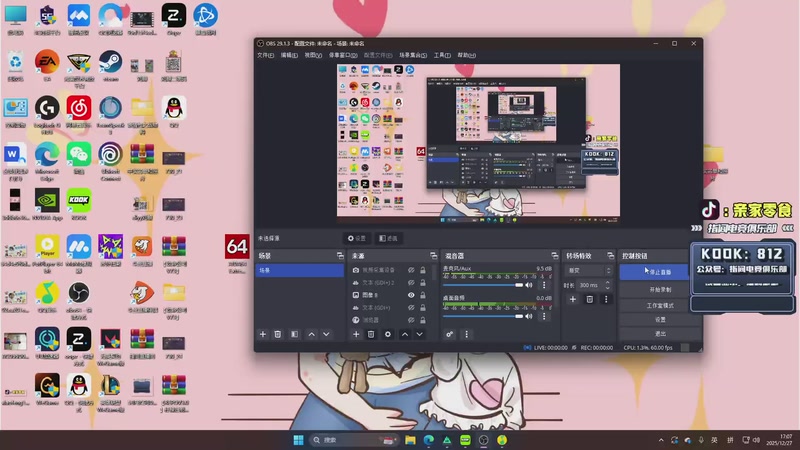The height and width of the screenshot is (450, 800).
Task: Click the 停止直播 stop streaming button
Action: [654, 272]
